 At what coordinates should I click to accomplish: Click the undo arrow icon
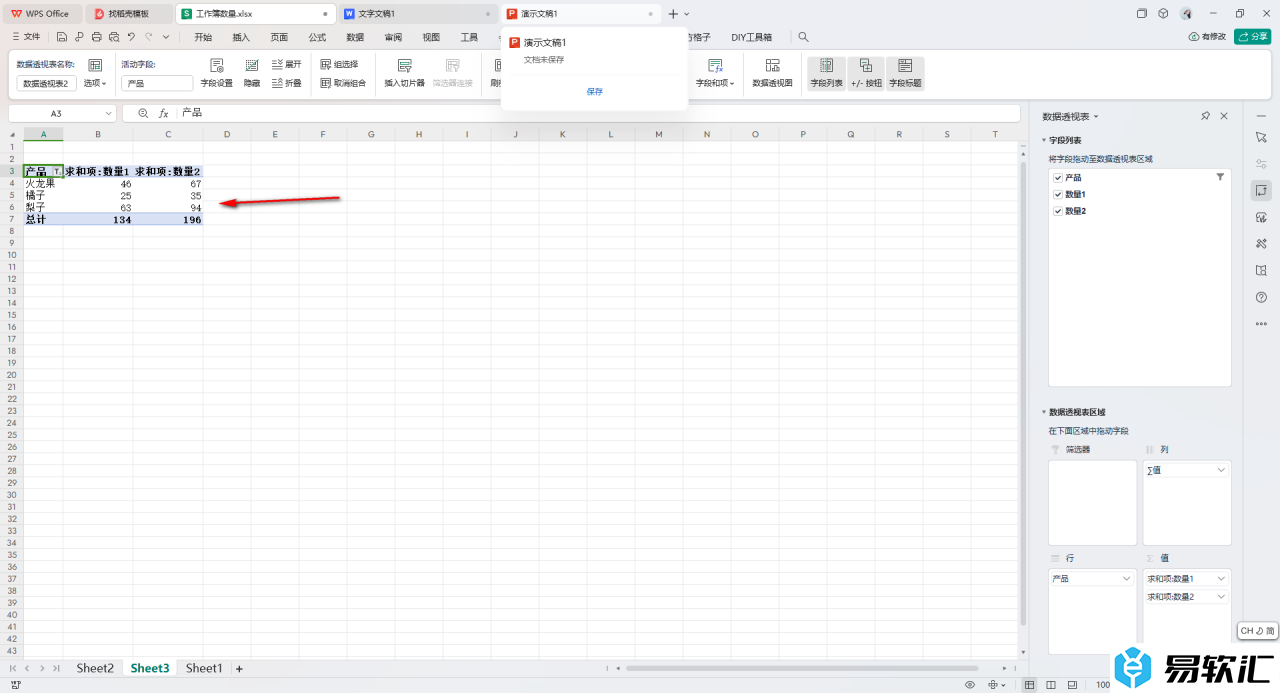[131, 37]
